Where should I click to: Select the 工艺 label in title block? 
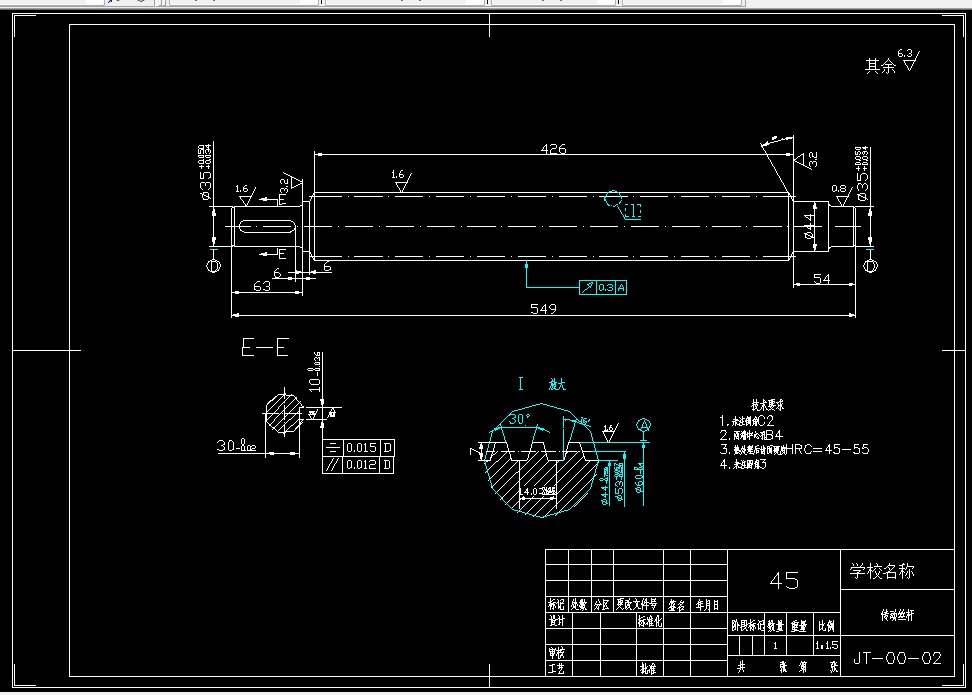click(x=557, y=668)
